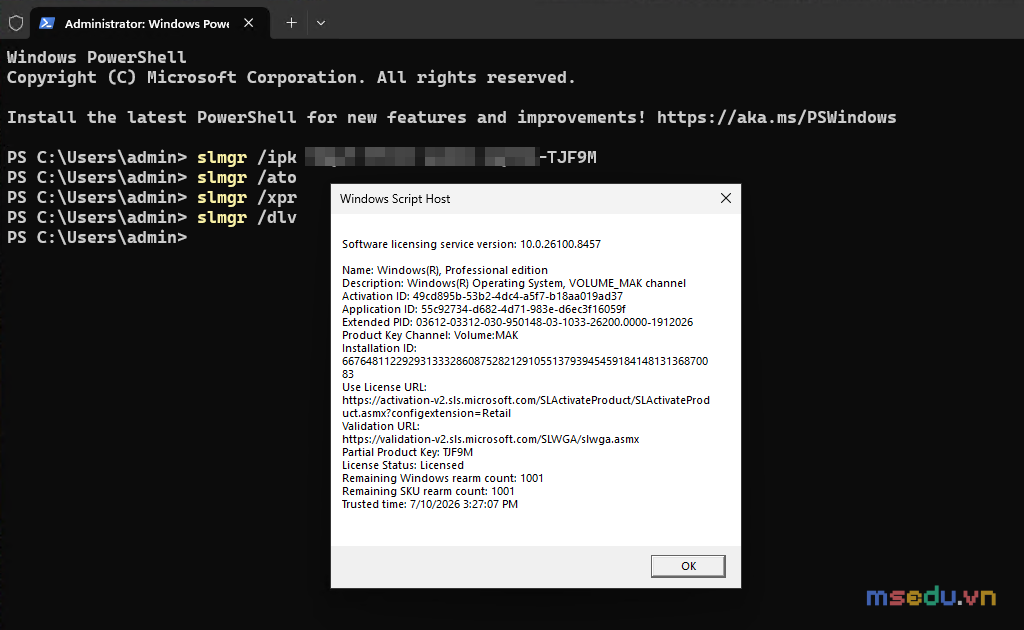Image resolution: width=1024 pixels, height=630 pixels.
Task: Click the Activation ID line
Action: pos(482,296)
